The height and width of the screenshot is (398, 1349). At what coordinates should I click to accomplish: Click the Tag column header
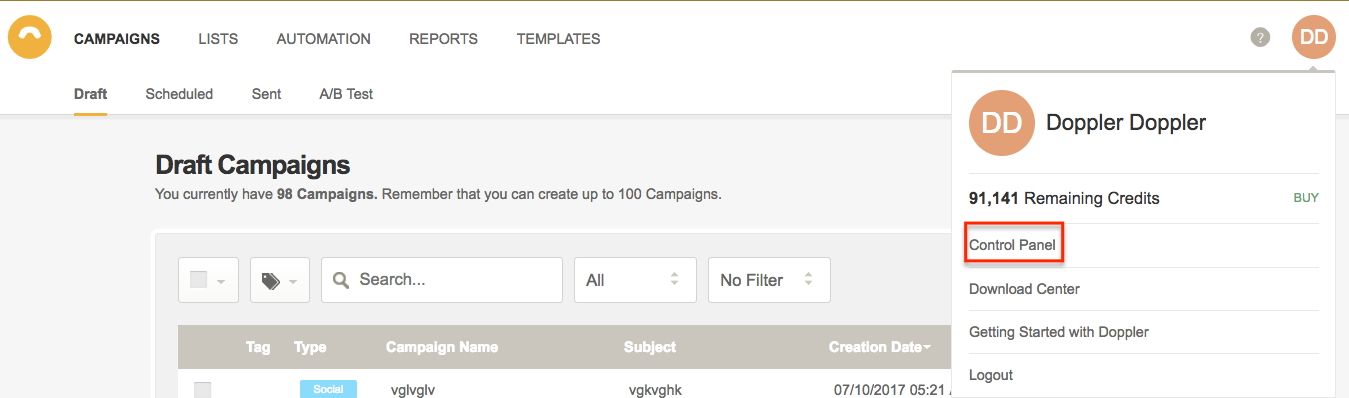(x=258, y=347)
